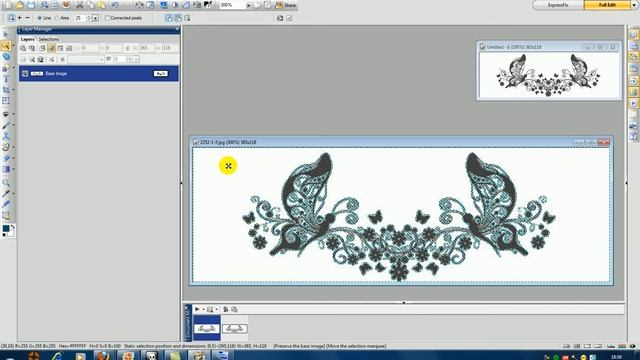Click the add-to-selection plus mode icon
The image size is (640, 360).
(x=19, y=18)
